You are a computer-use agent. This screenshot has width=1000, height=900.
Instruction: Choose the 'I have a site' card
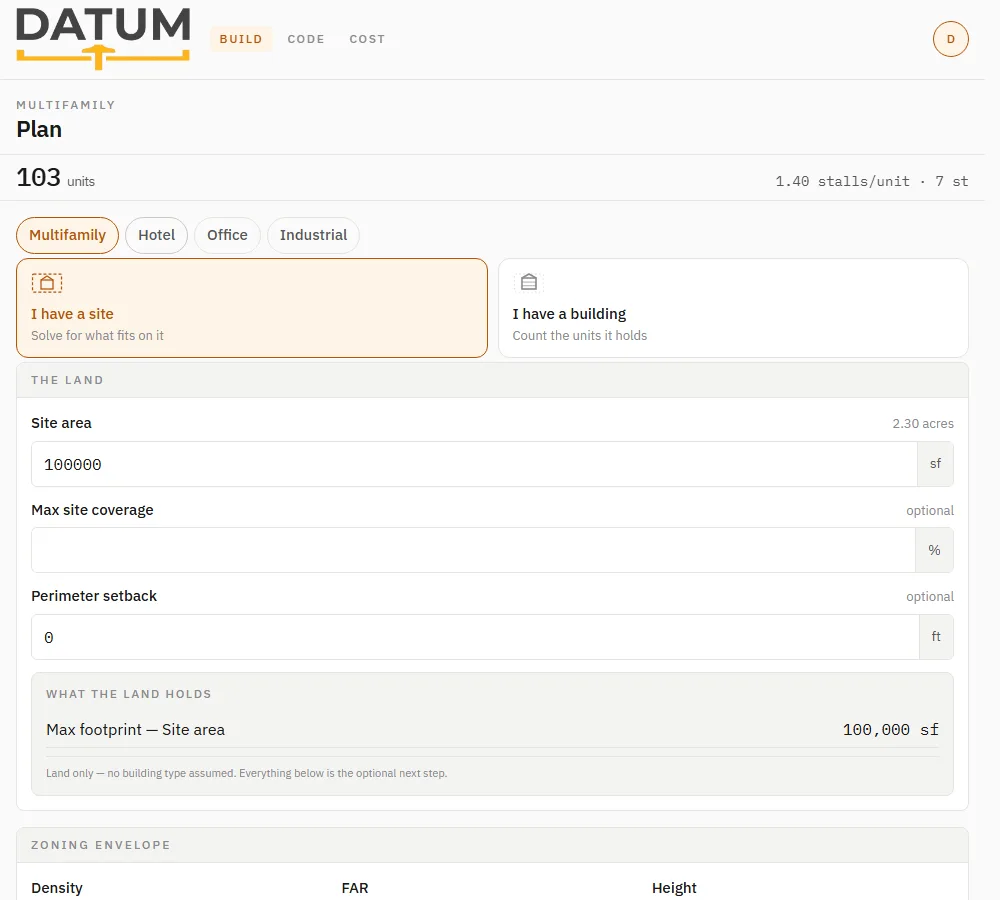tap(252, 308)
